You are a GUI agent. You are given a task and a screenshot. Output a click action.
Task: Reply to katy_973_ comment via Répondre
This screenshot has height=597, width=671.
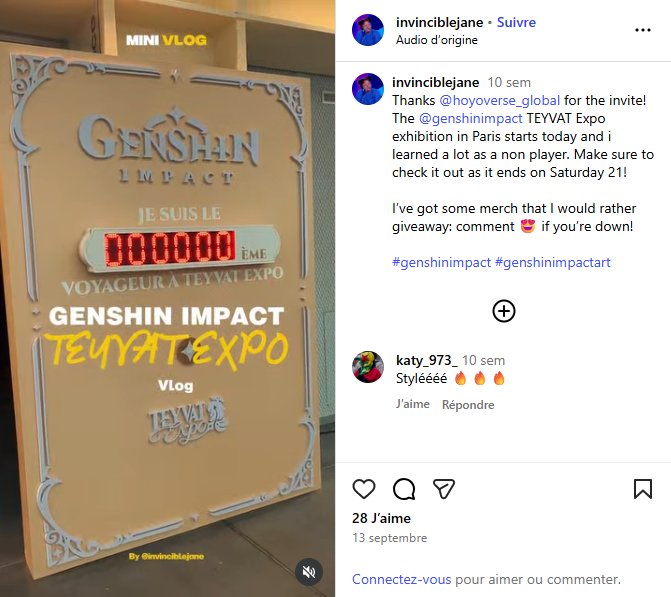(x=468, y=404)
